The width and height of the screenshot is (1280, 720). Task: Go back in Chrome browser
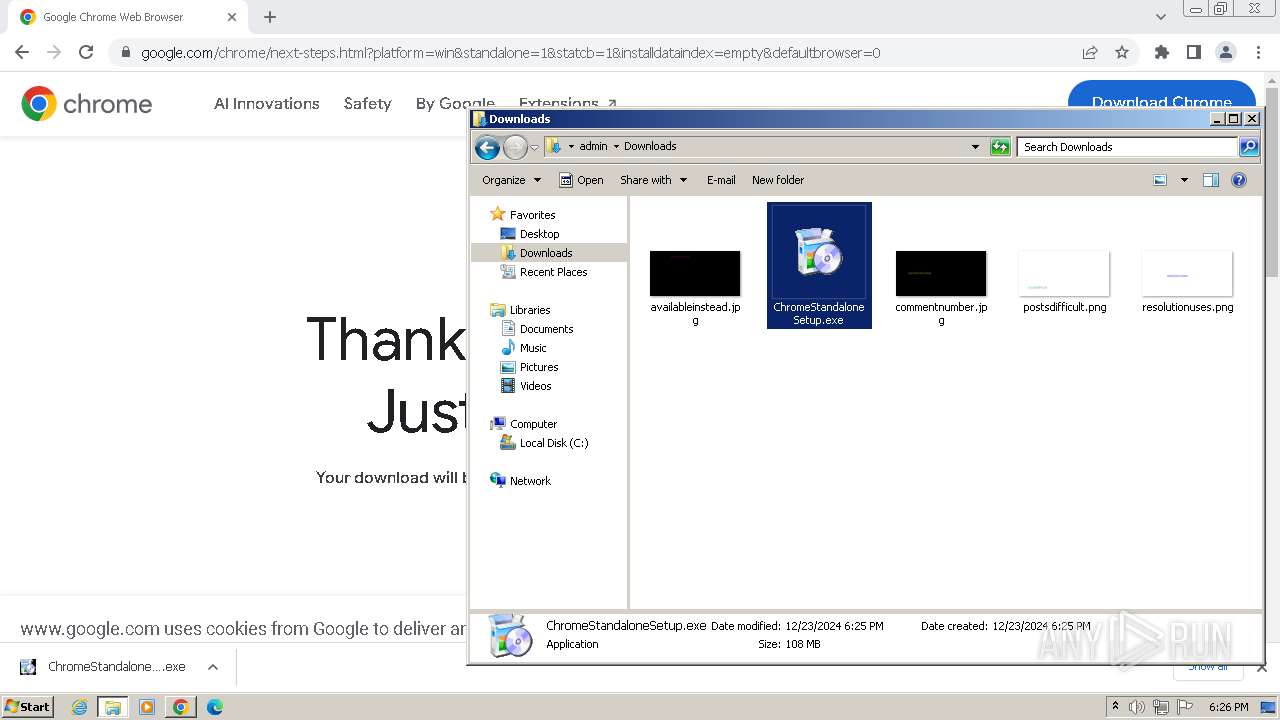[22, 53]
